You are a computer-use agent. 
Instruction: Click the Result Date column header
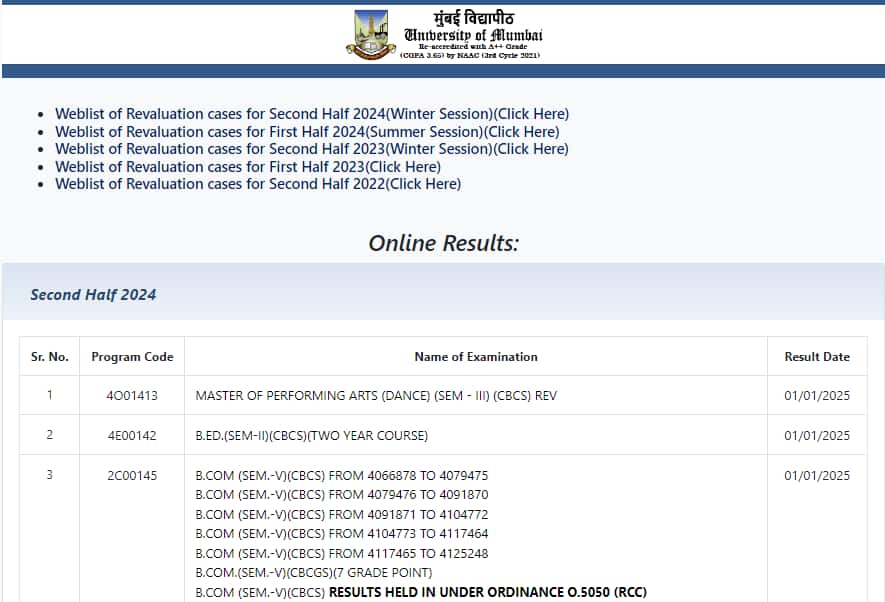(x=817, y=357)
